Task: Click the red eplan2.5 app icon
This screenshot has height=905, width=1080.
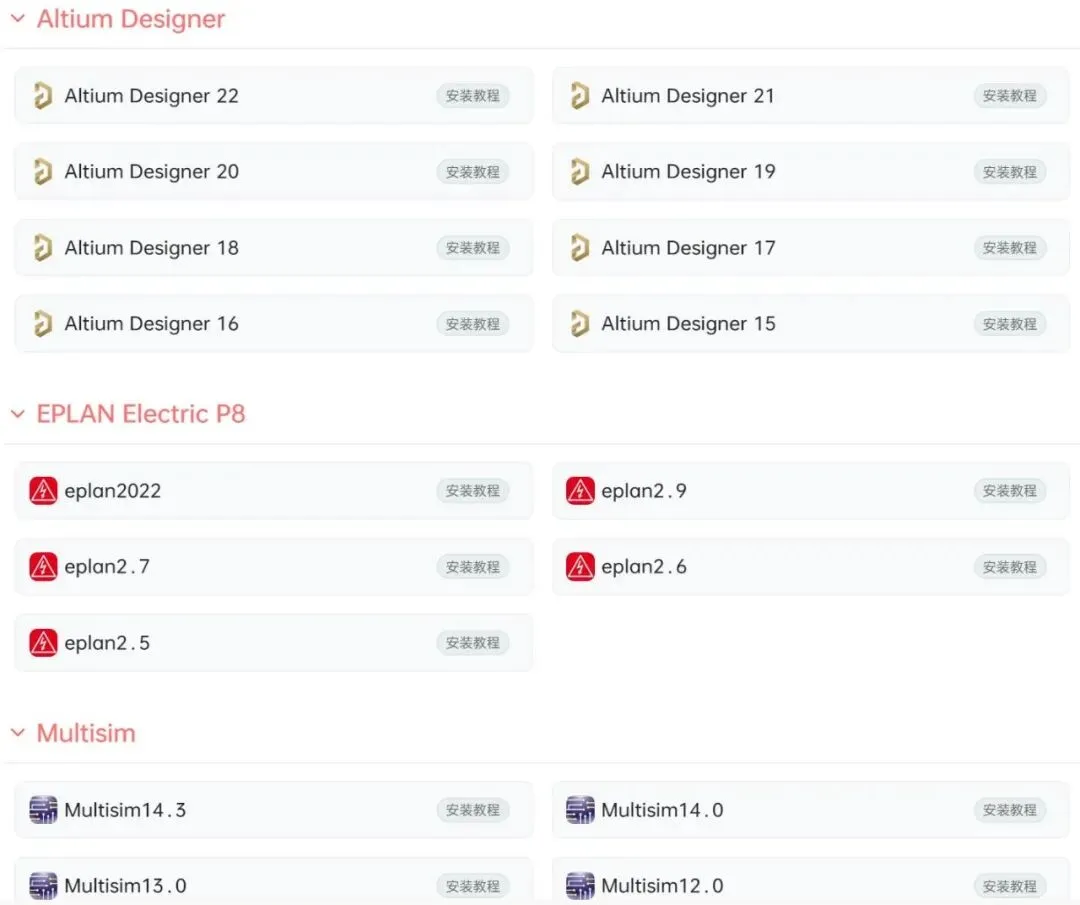Action: (x=43, y=643)
